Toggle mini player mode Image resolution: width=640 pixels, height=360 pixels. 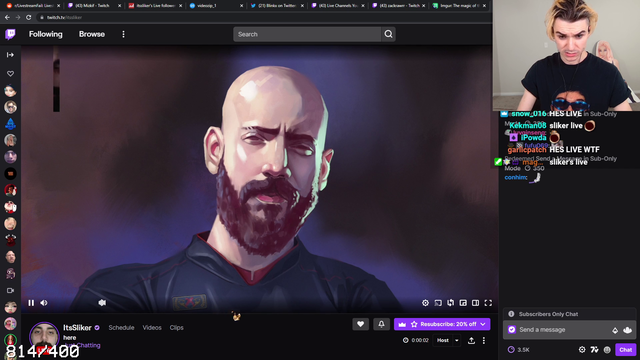pyautogui.click(x=463, y=303)
